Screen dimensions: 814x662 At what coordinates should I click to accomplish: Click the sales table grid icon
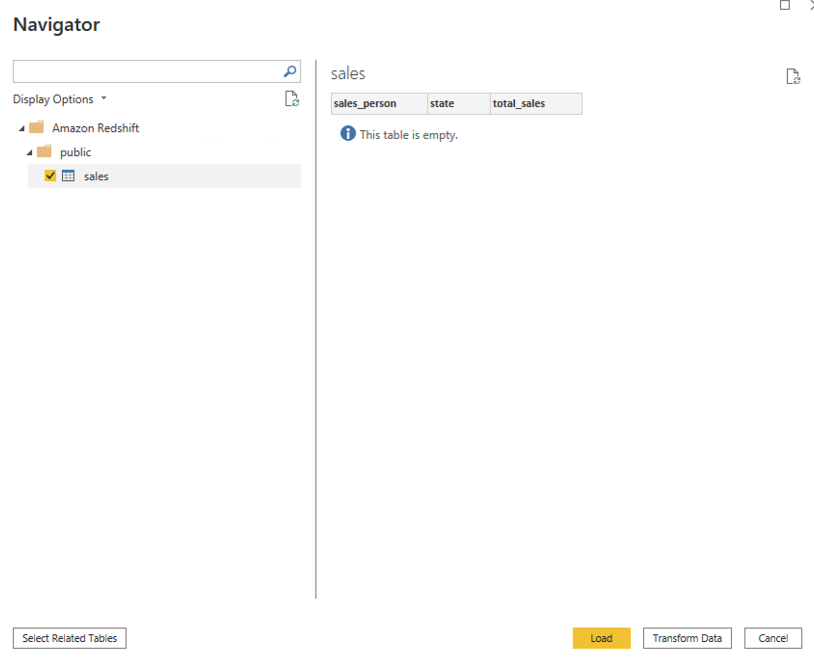pyautogui.click(x=69, y=176)
